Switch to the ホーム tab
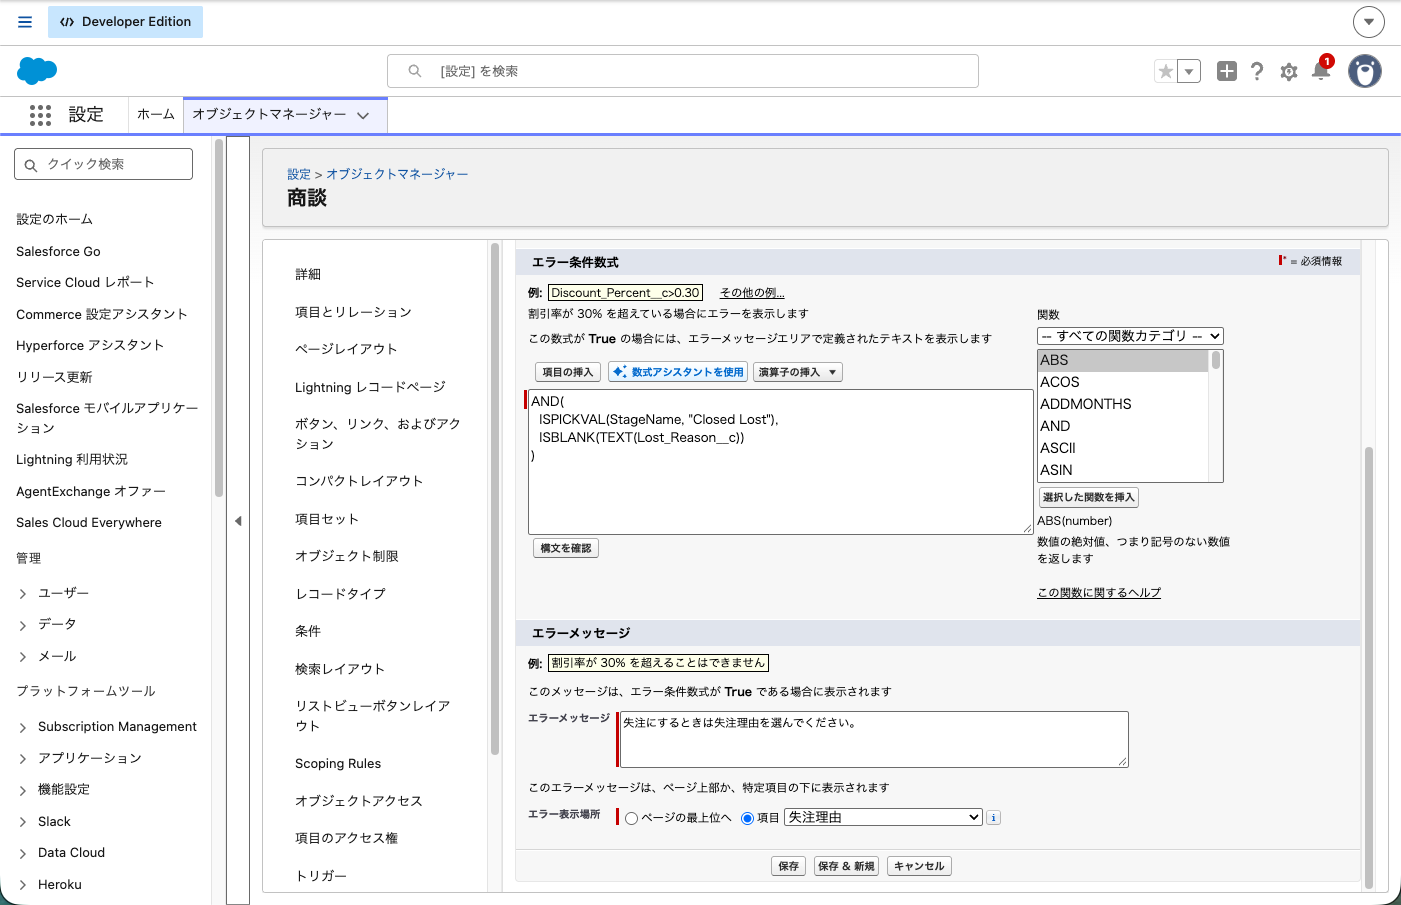This screenshot has width=1401, height=905. point(156,114)
